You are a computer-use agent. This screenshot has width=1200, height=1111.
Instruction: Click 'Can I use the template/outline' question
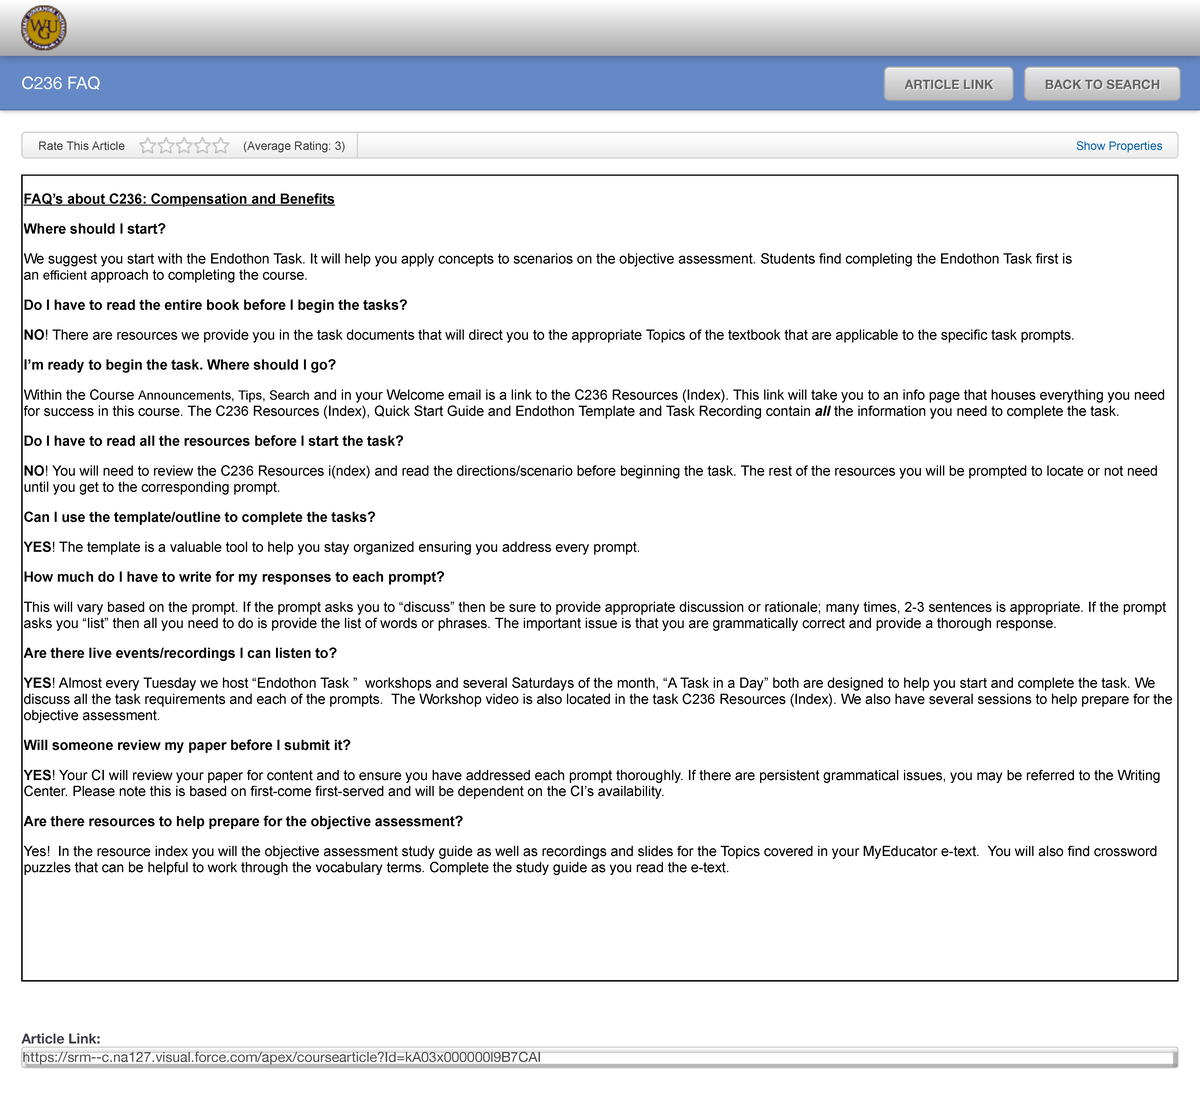pyautogui.click(x=200, y=517)
